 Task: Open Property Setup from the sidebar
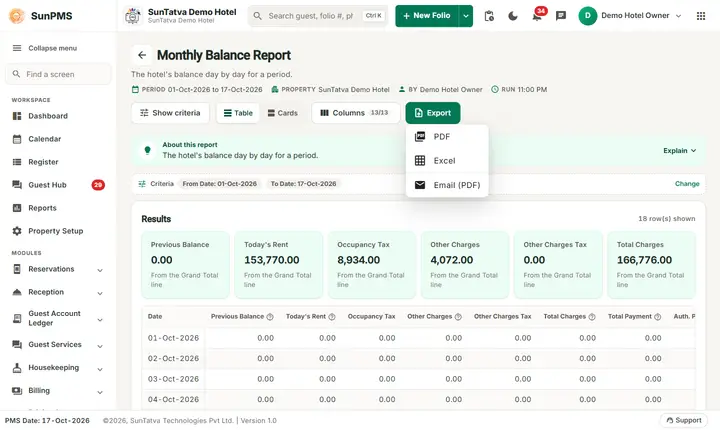click(x=58, y=231)
